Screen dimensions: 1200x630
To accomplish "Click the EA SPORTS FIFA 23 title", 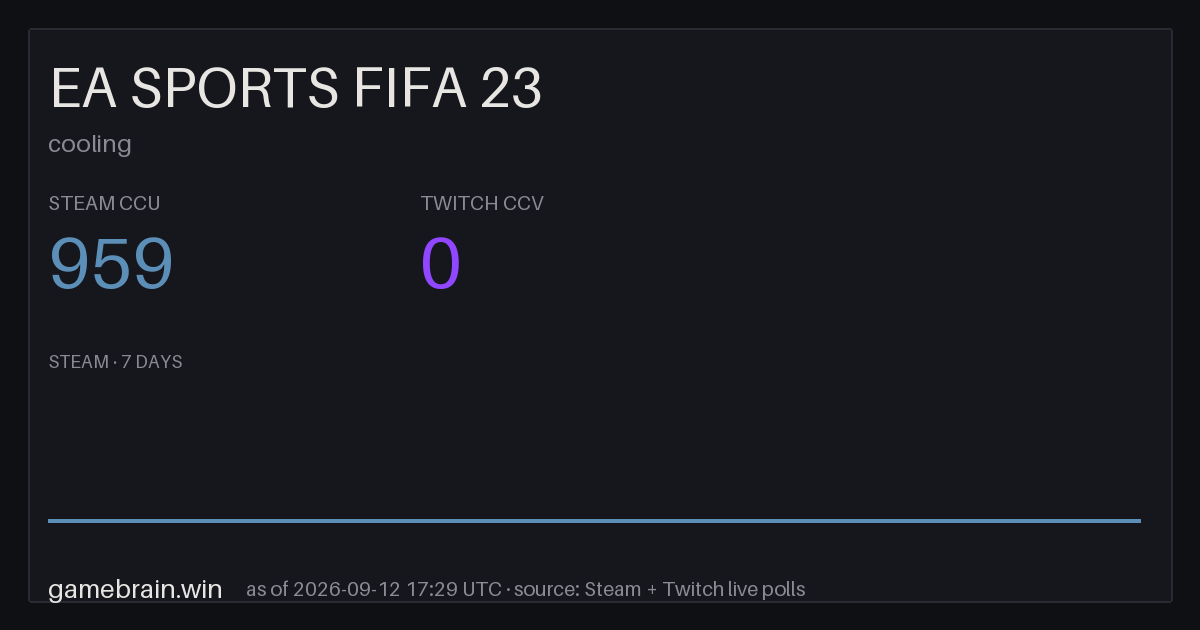I will tap(296, 89).
